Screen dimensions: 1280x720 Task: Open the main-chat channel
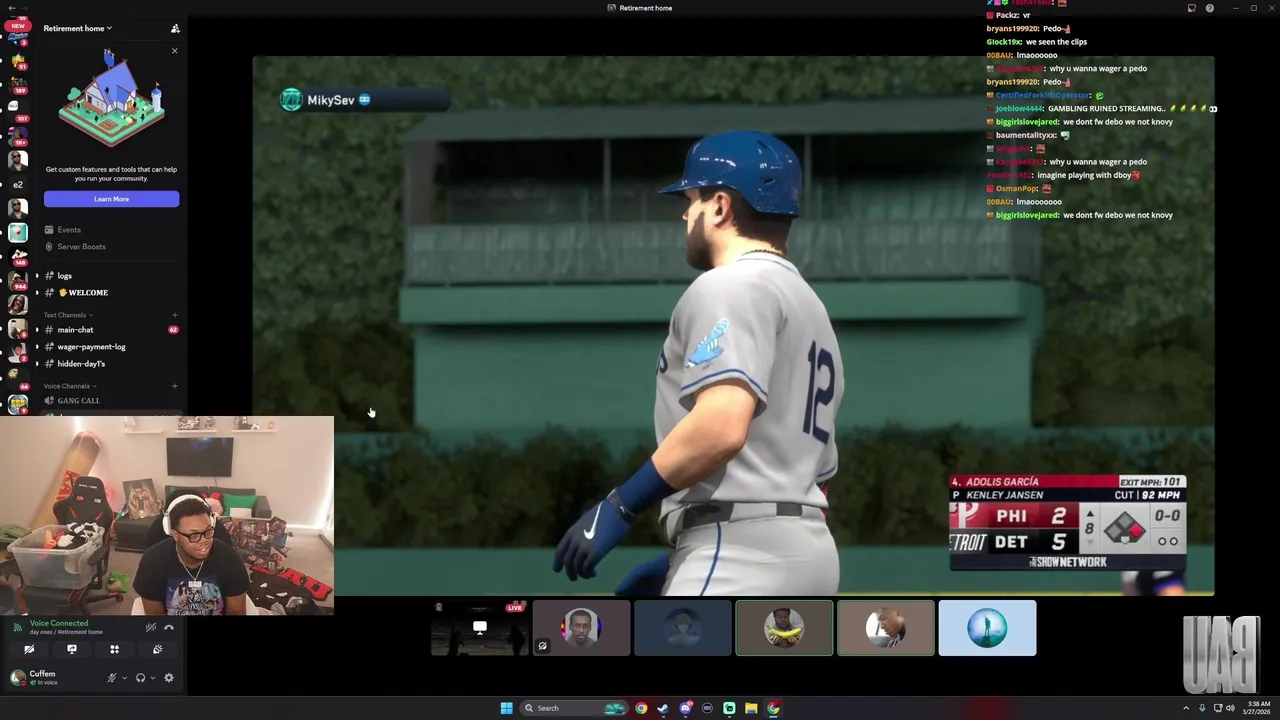tap(75, 330)
